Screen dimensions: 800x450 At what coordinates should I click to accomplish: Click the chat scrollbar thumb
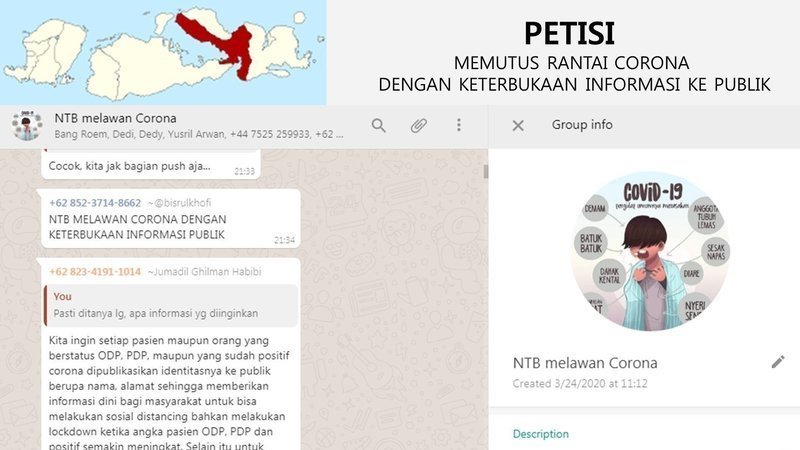[x=486, y=172]
